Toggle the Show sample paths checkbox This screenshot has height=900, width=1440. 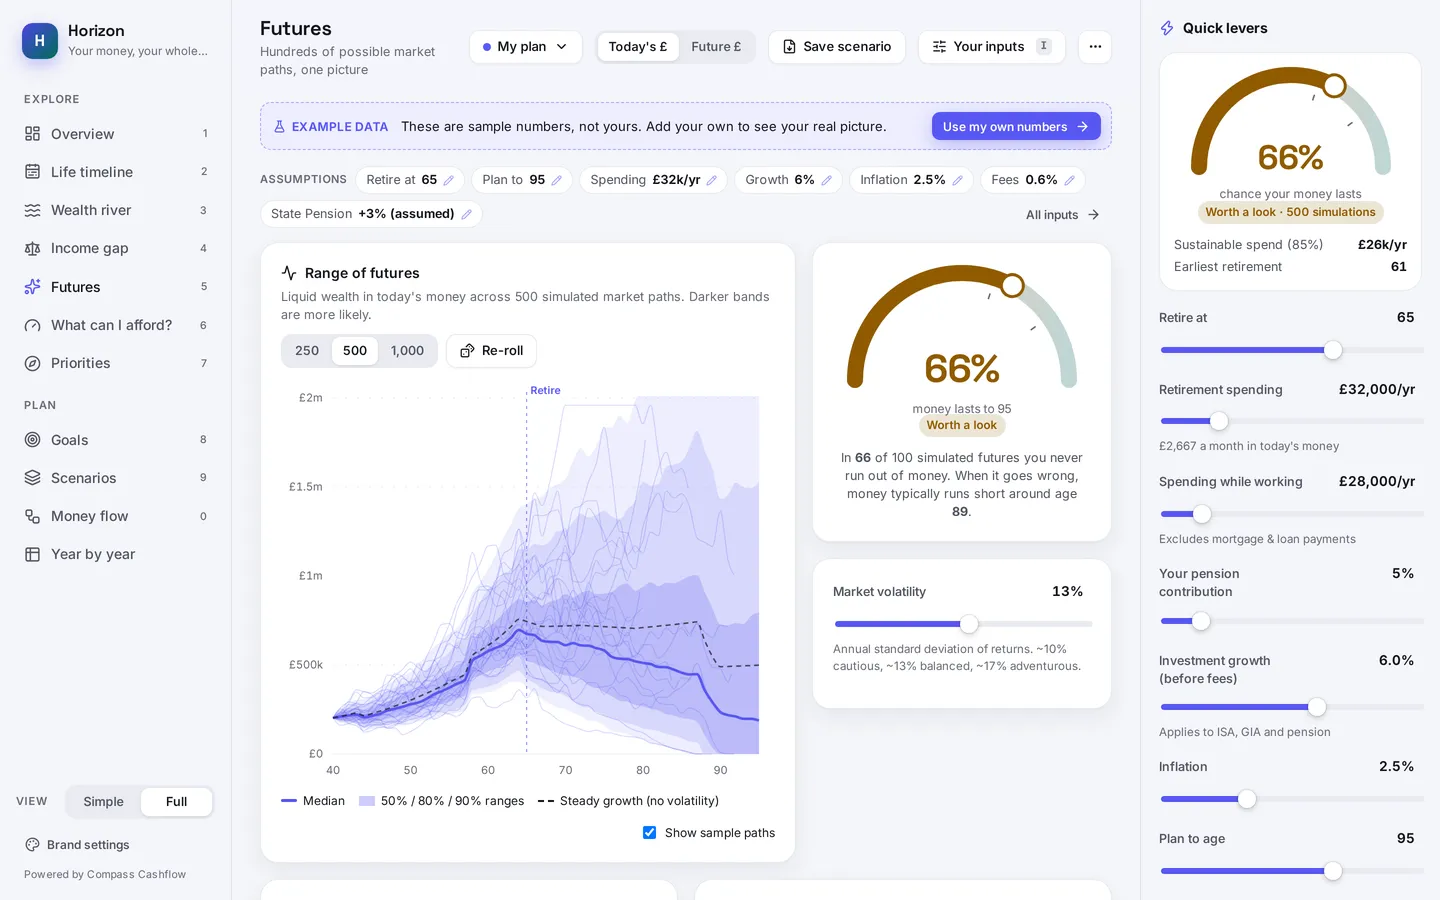click(650, 833)
